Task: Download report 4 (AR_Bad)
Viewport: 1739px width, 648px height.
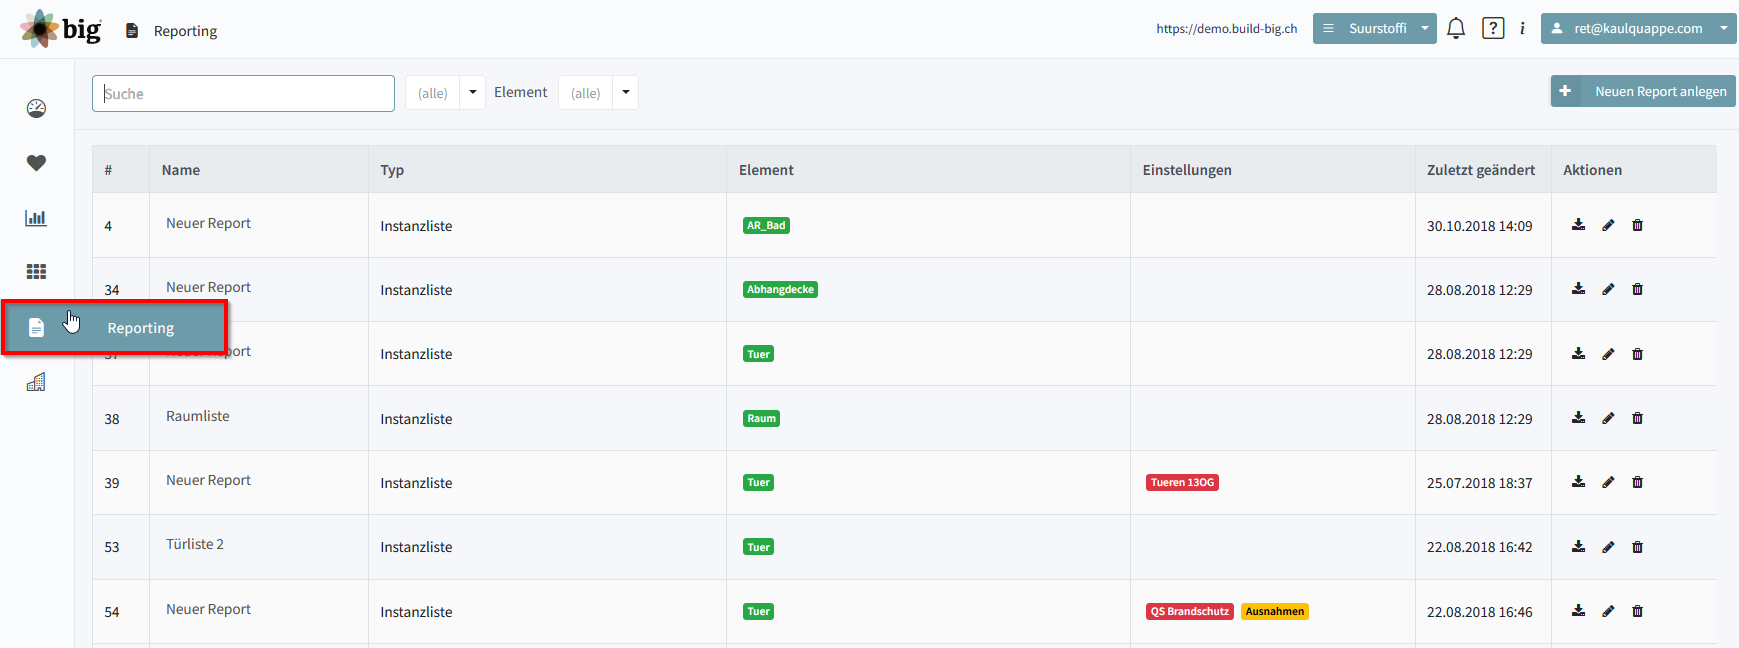Action: 1578,225
